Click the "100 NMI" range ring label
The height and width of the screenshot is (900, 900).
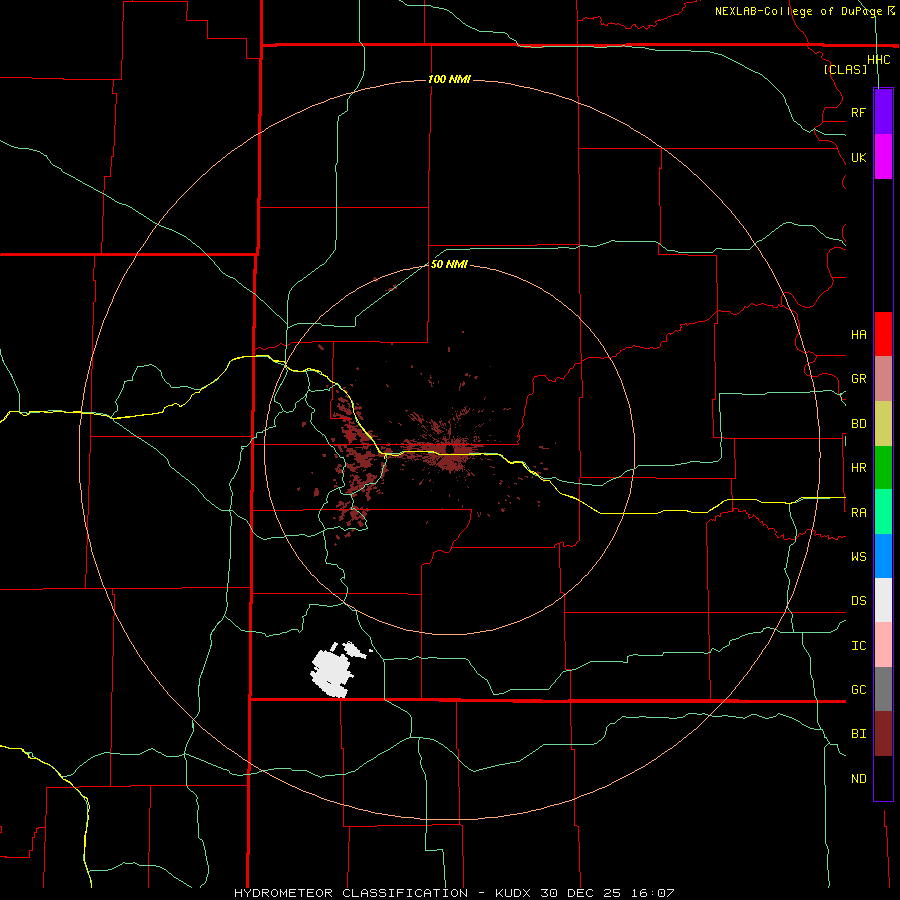pos(449,79)
